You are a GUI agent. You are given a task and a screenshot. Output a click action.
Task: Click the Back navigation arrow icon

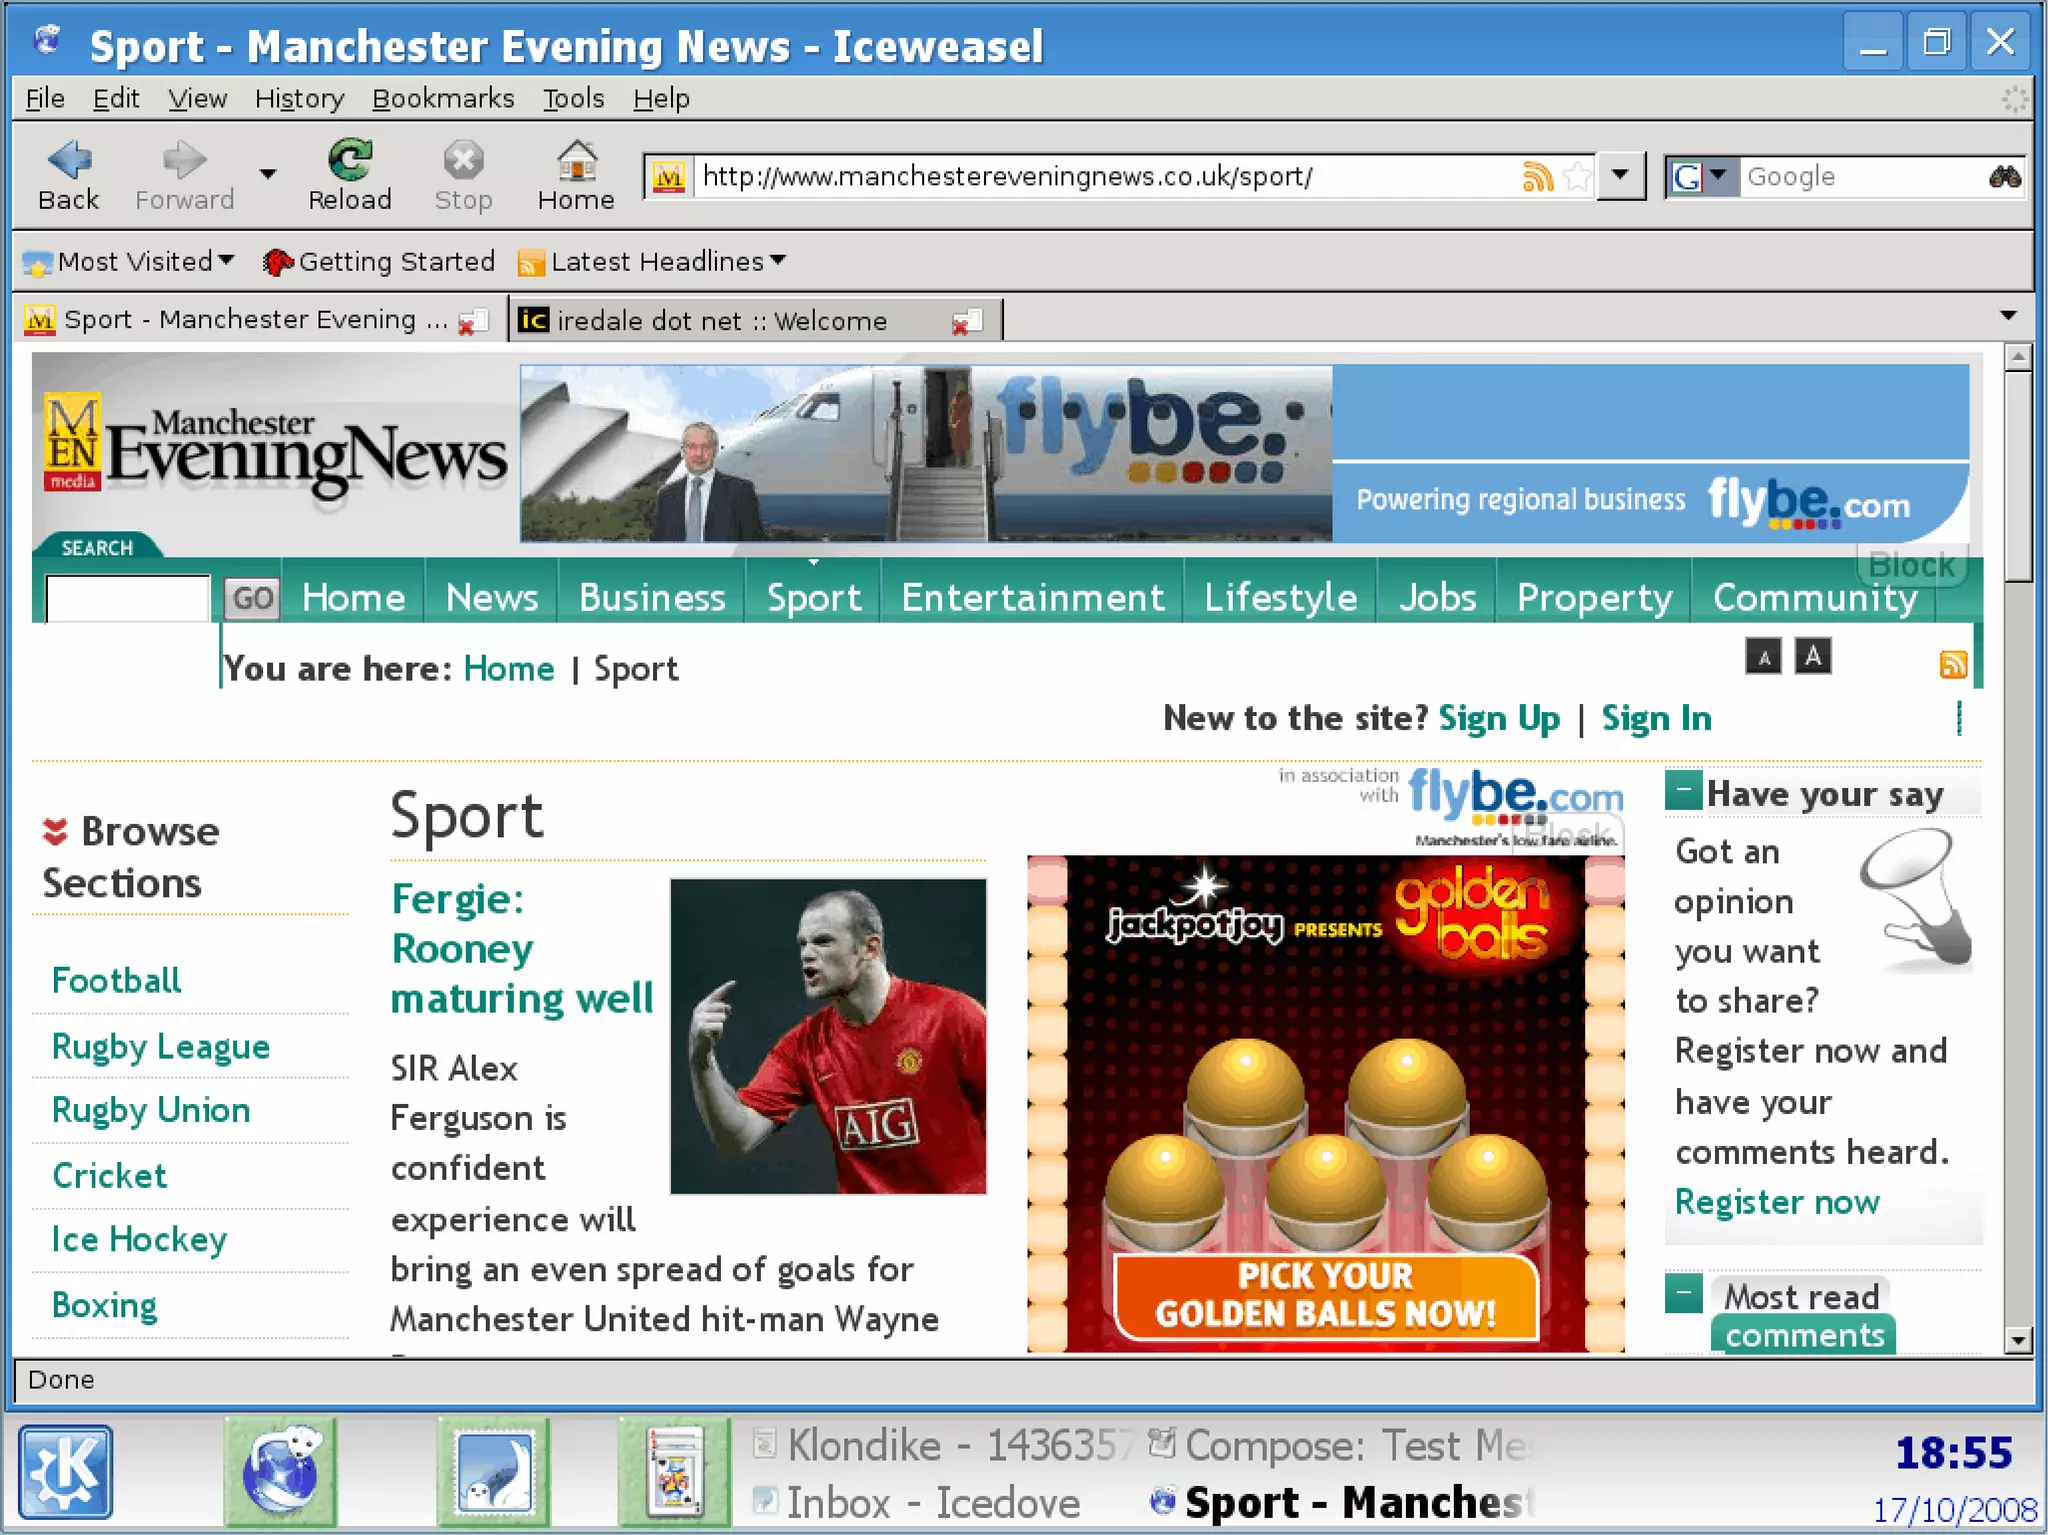coord(69,160)
